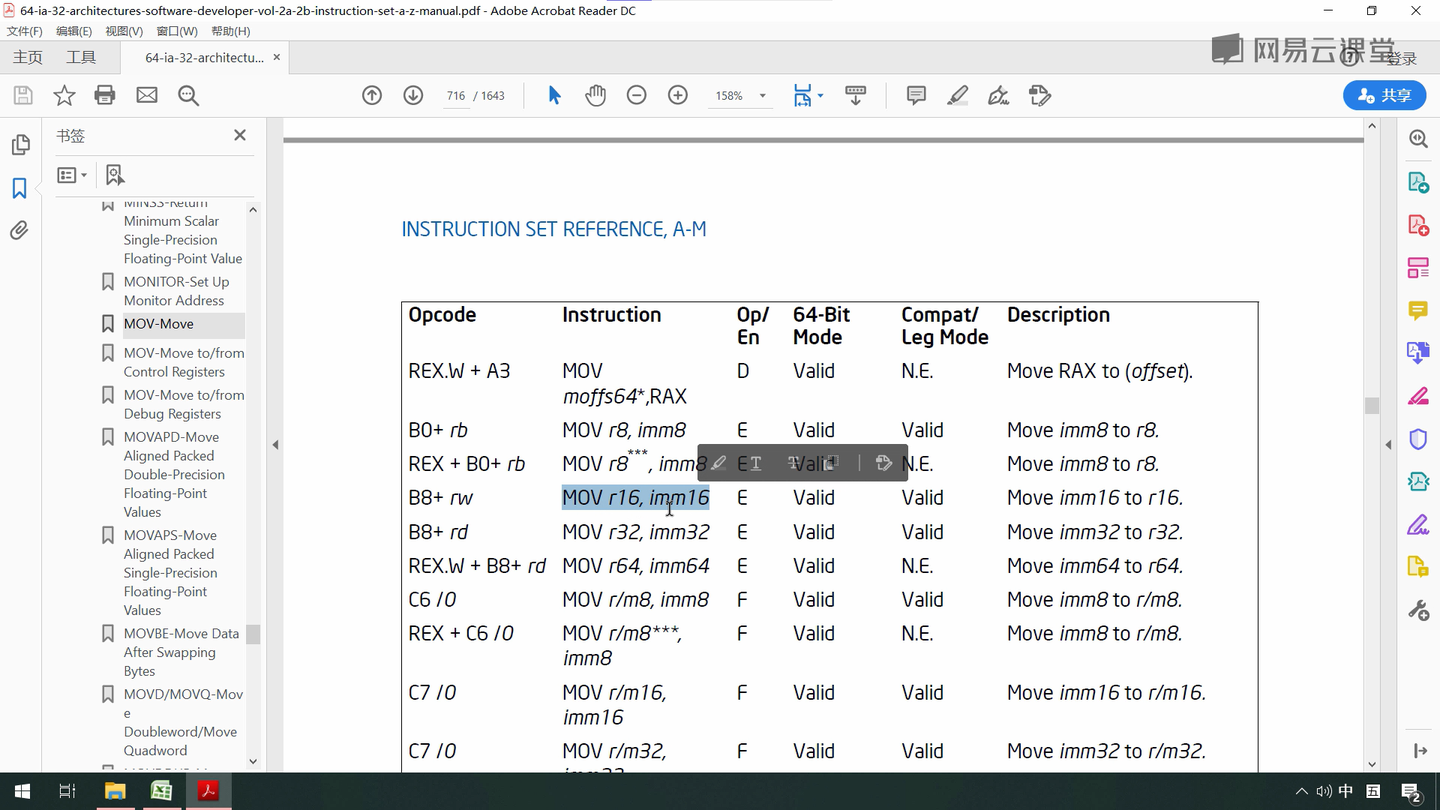Click the stamp tool icon in toolbar
Image resolution: width=1440 pixels, height=810 pixels.
click(1040, 95)
